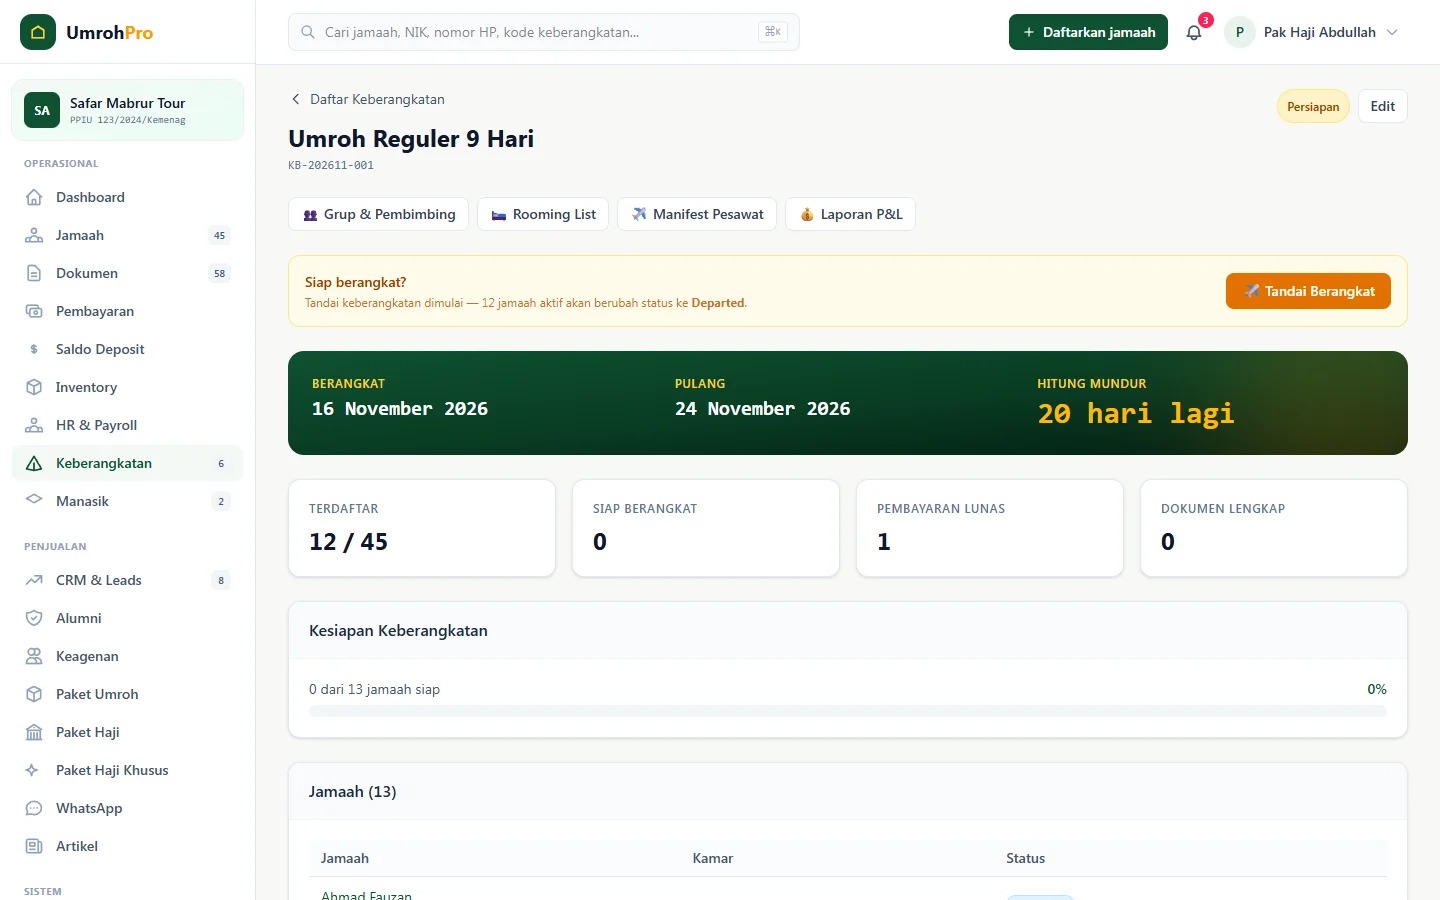
Task: Open the Alumni page
Action: [x=128, y=618]
